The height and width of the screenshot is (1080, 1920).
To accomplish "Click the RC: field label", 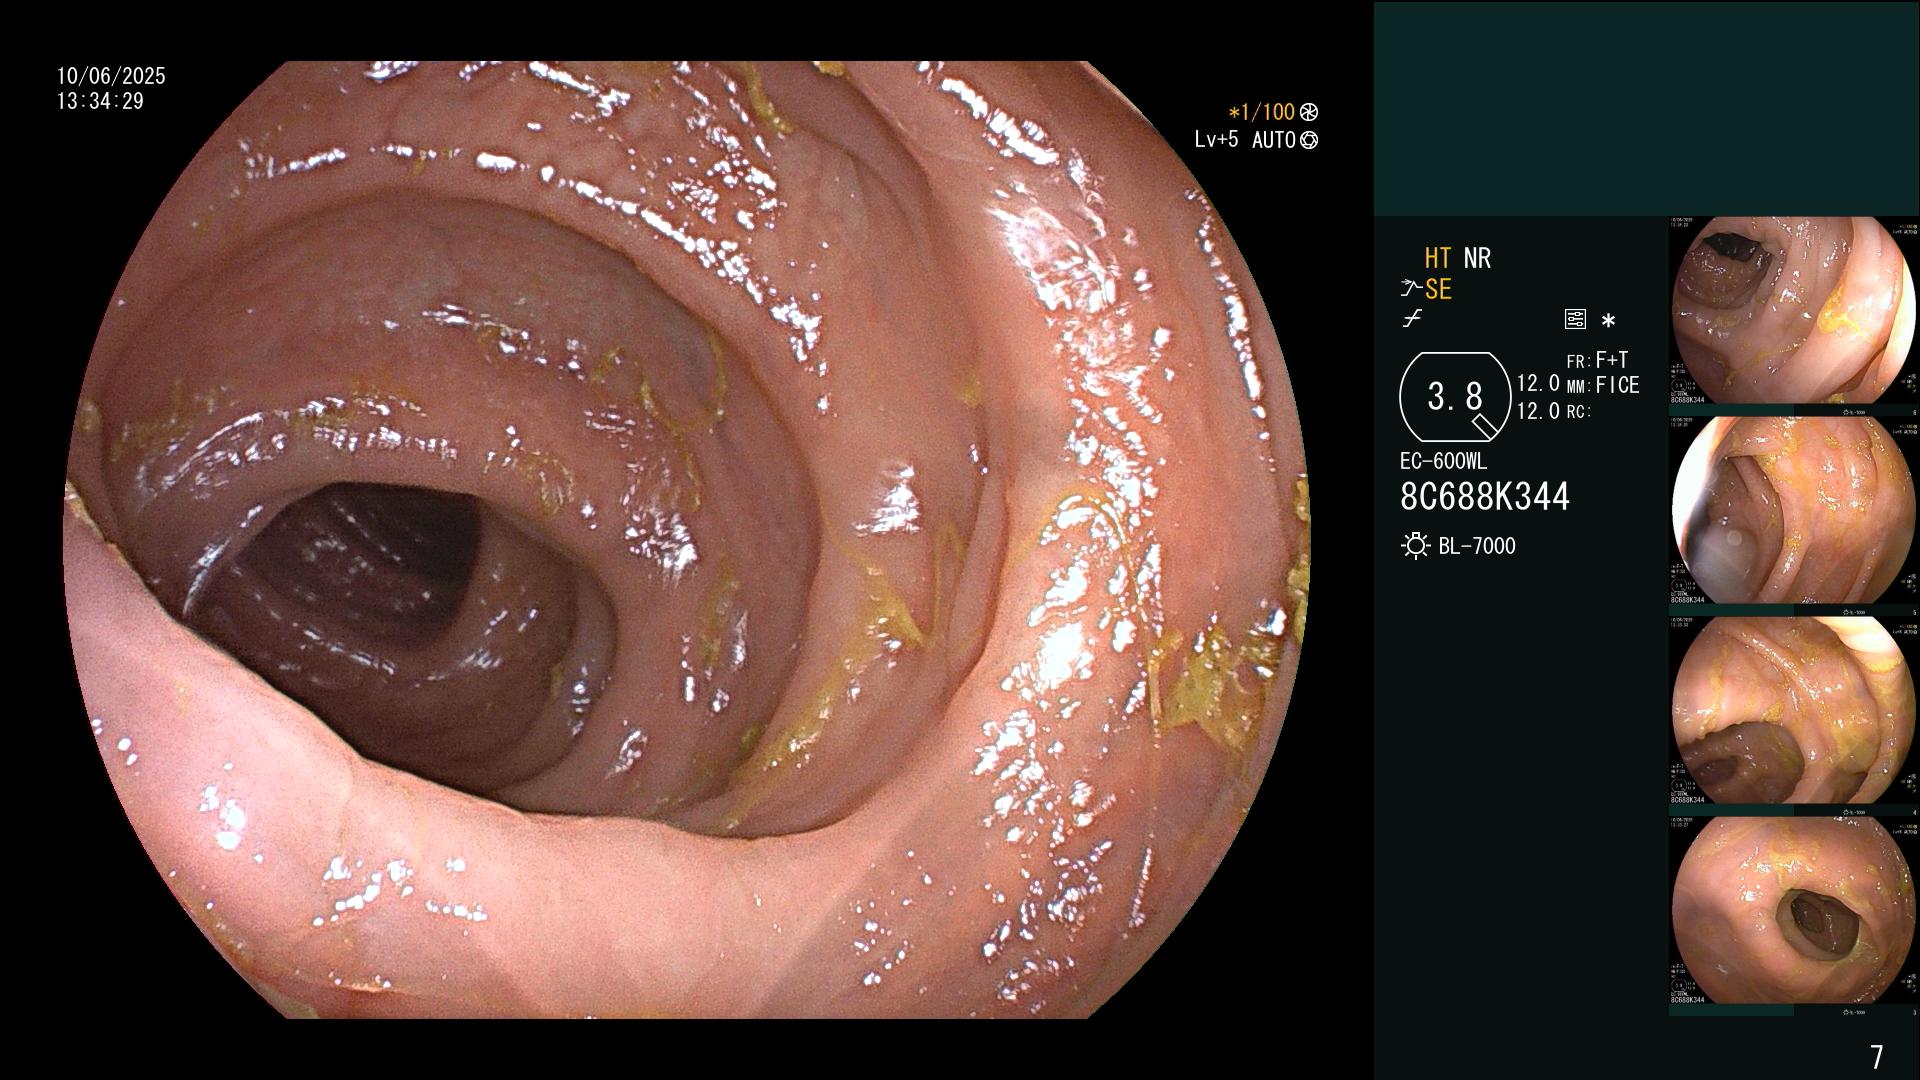I will point(1578,411).
